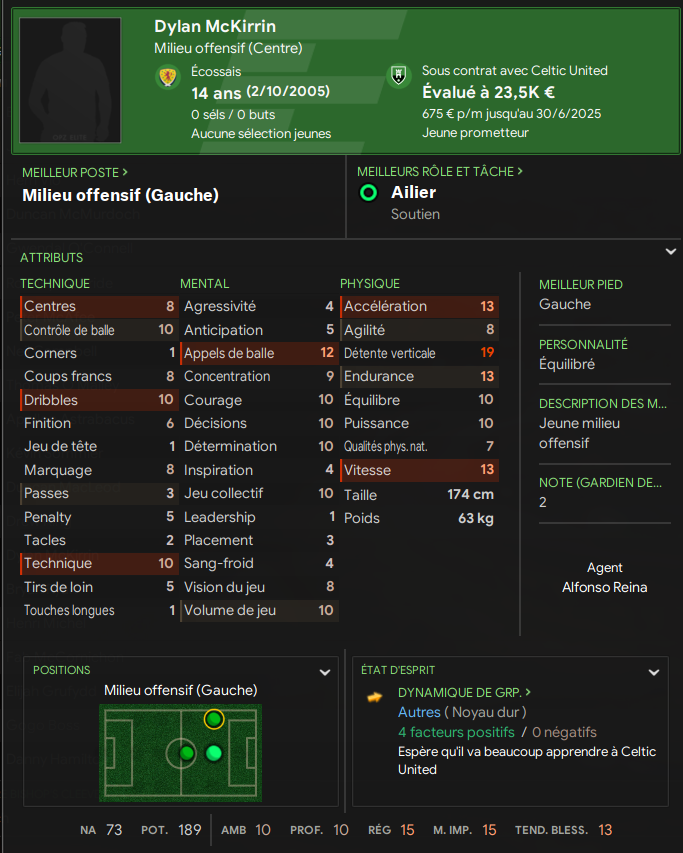Click the Mental column header
Screen dimensions: 683x853
point(204,284)
